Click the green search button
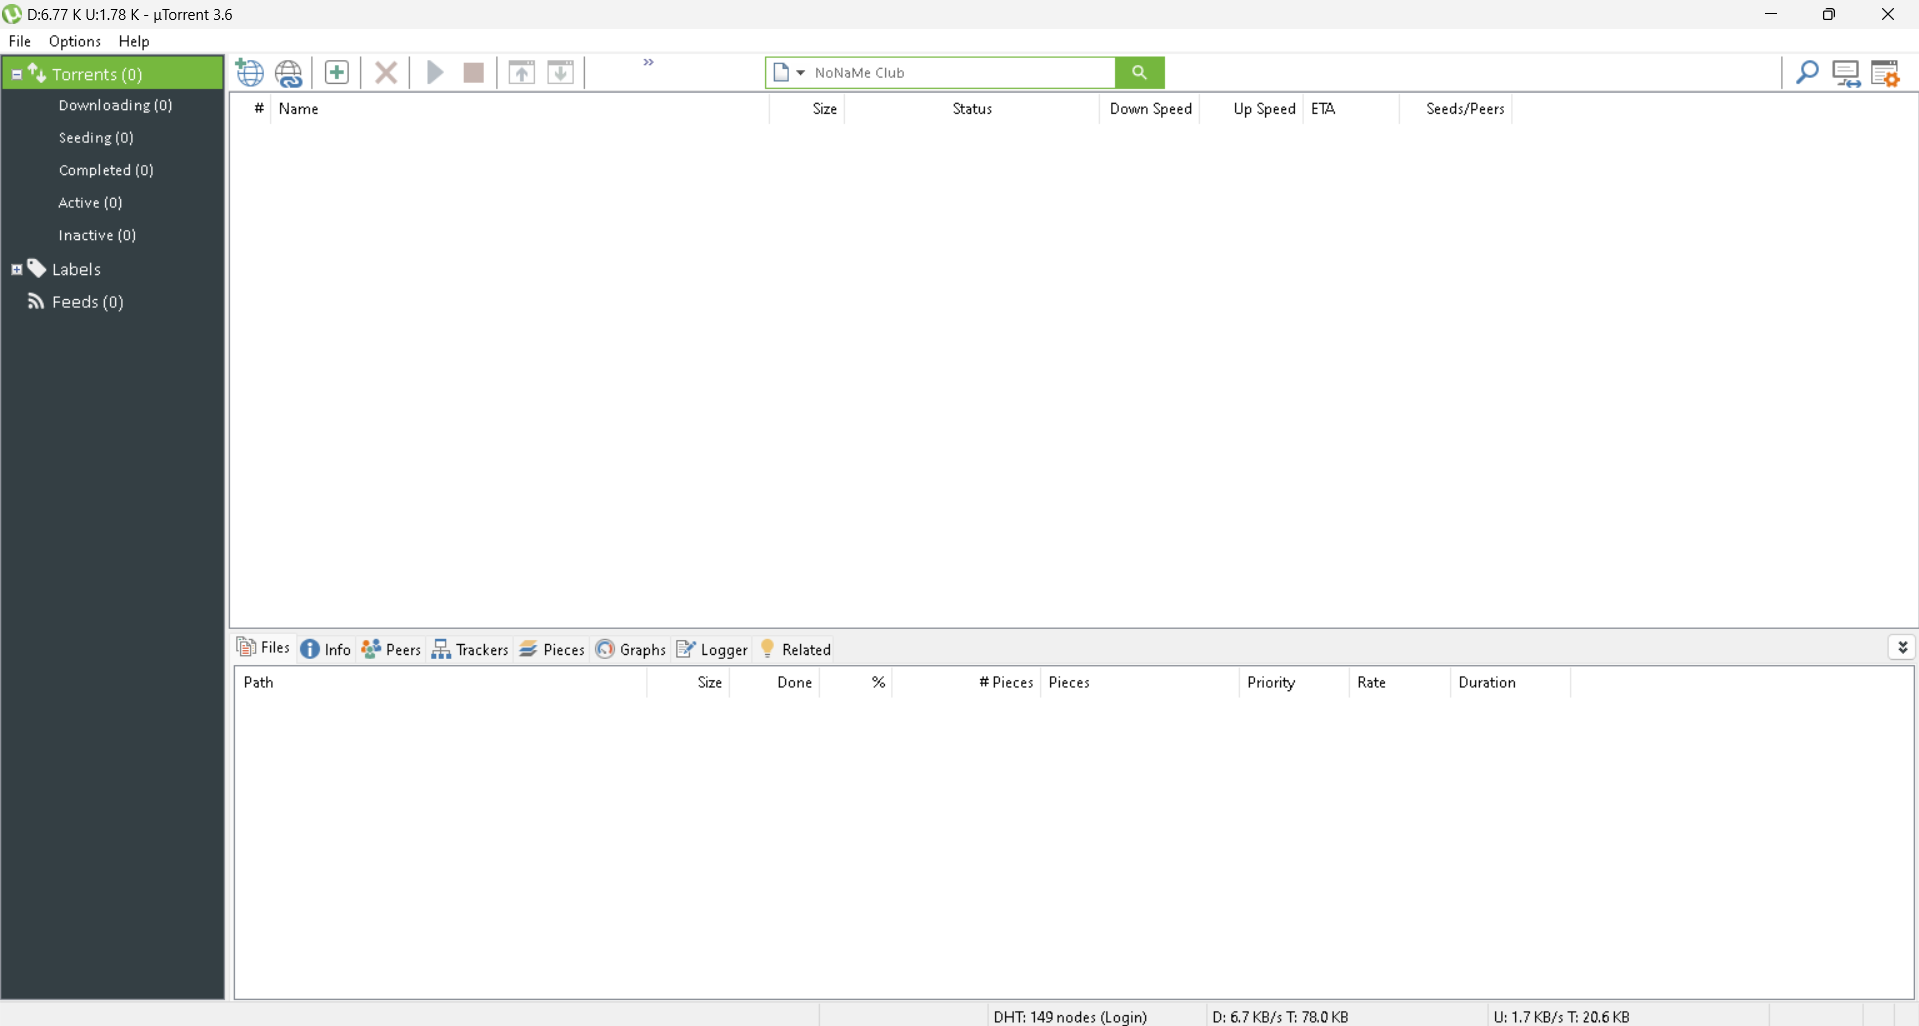Screen dimensions: 1919x1026 click(x=1139, y=72)
